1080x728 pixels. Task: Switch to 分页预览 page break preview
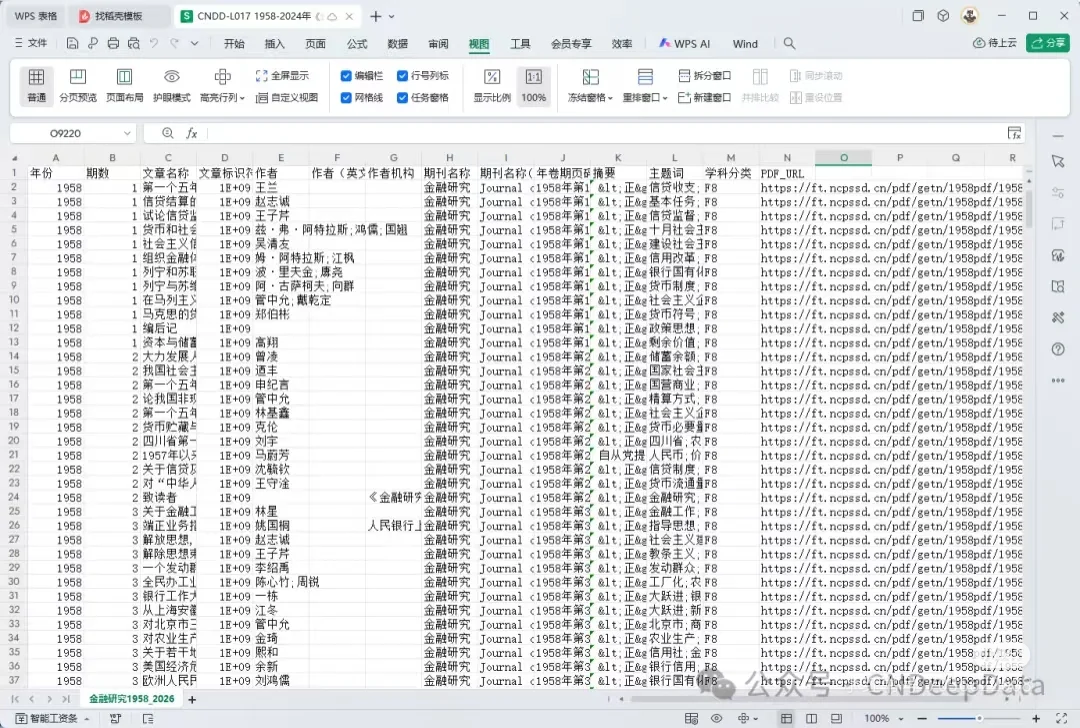point(78,86)
